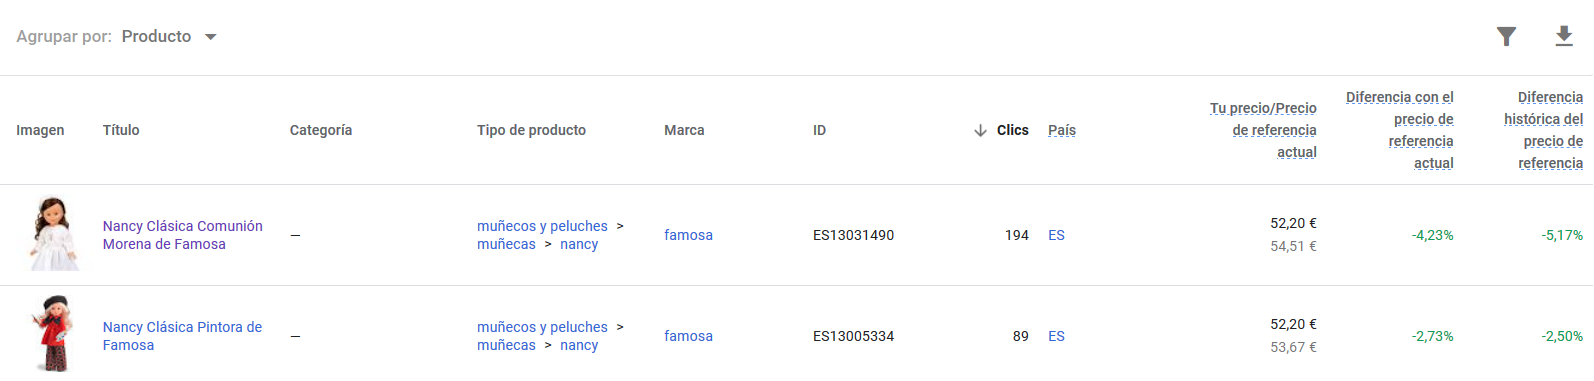Click Diferencia histórica del precio de referencia header

click(x=1543, y=130)
